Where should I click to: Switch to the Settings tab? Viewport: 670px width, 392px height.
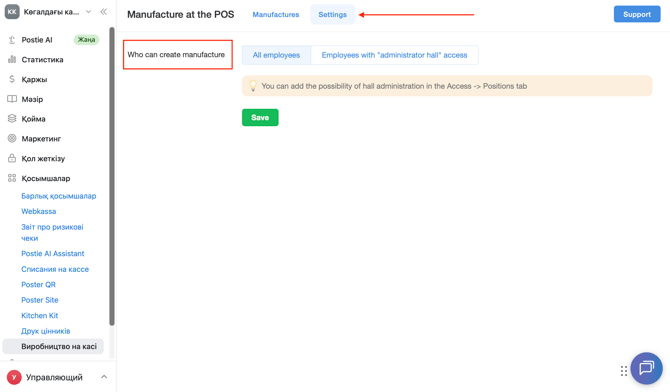(x=332, y=15)
